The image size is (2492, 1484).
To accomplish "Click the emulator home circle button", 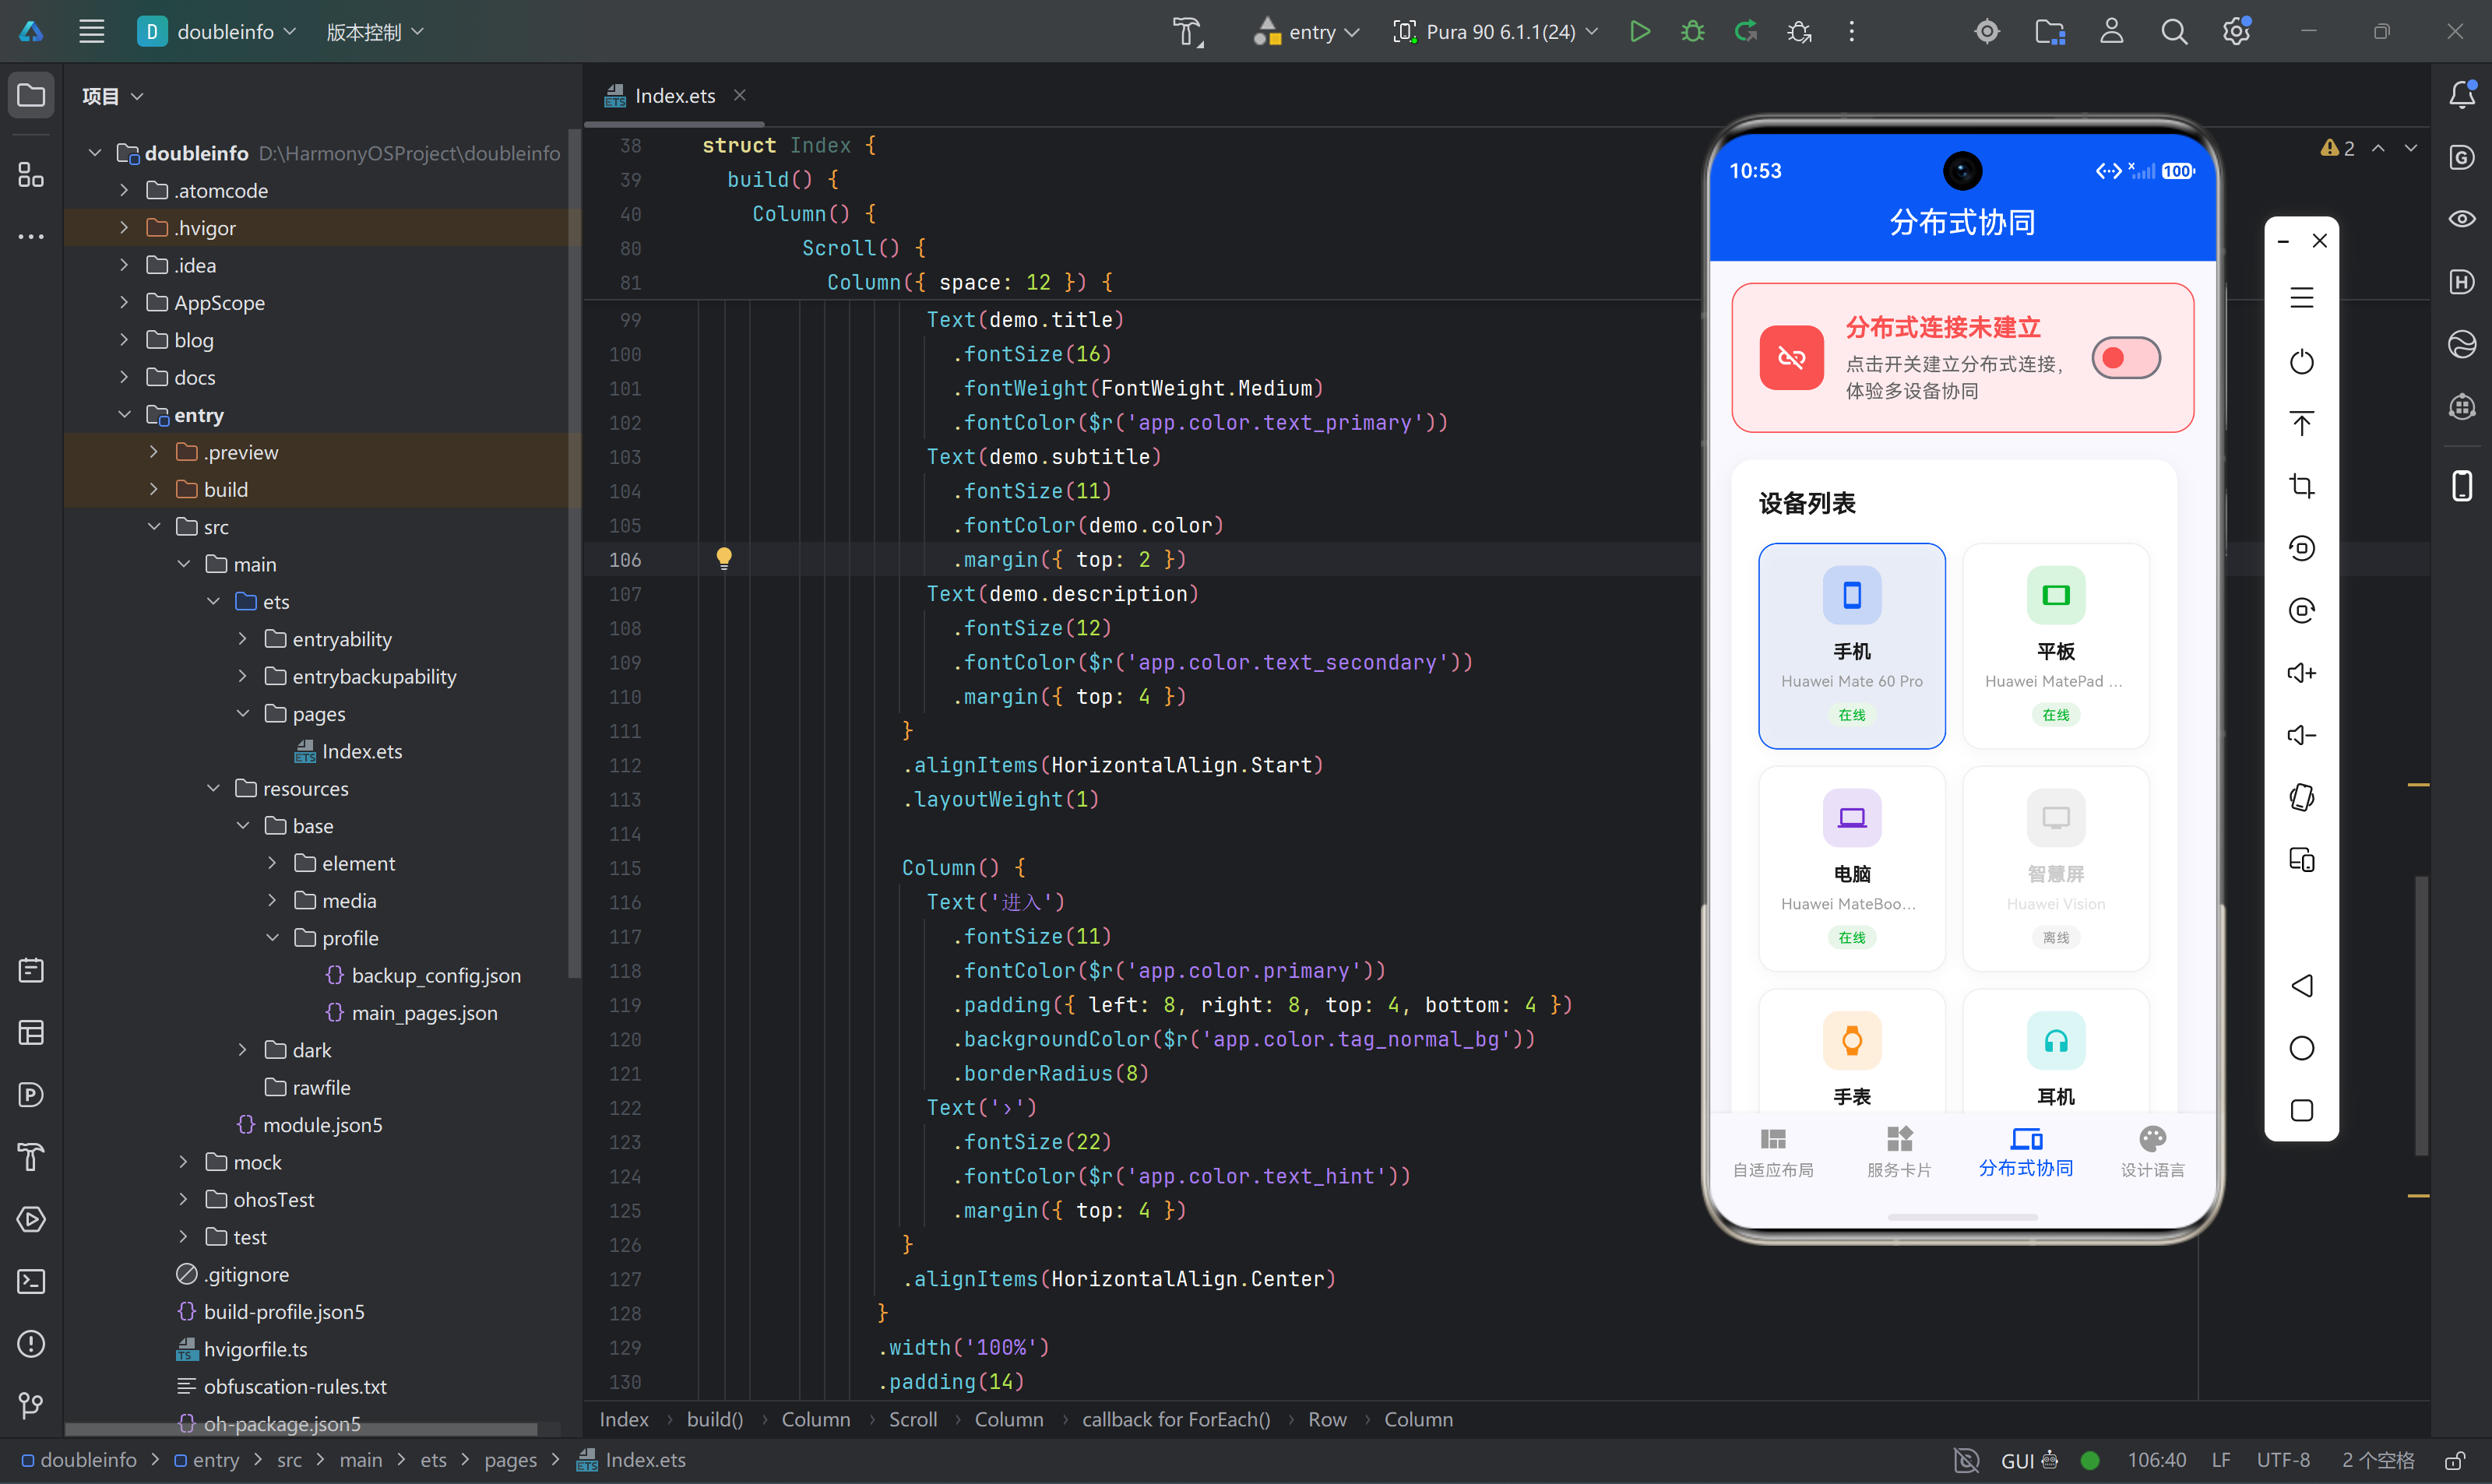I will tap(2302, 1048).
